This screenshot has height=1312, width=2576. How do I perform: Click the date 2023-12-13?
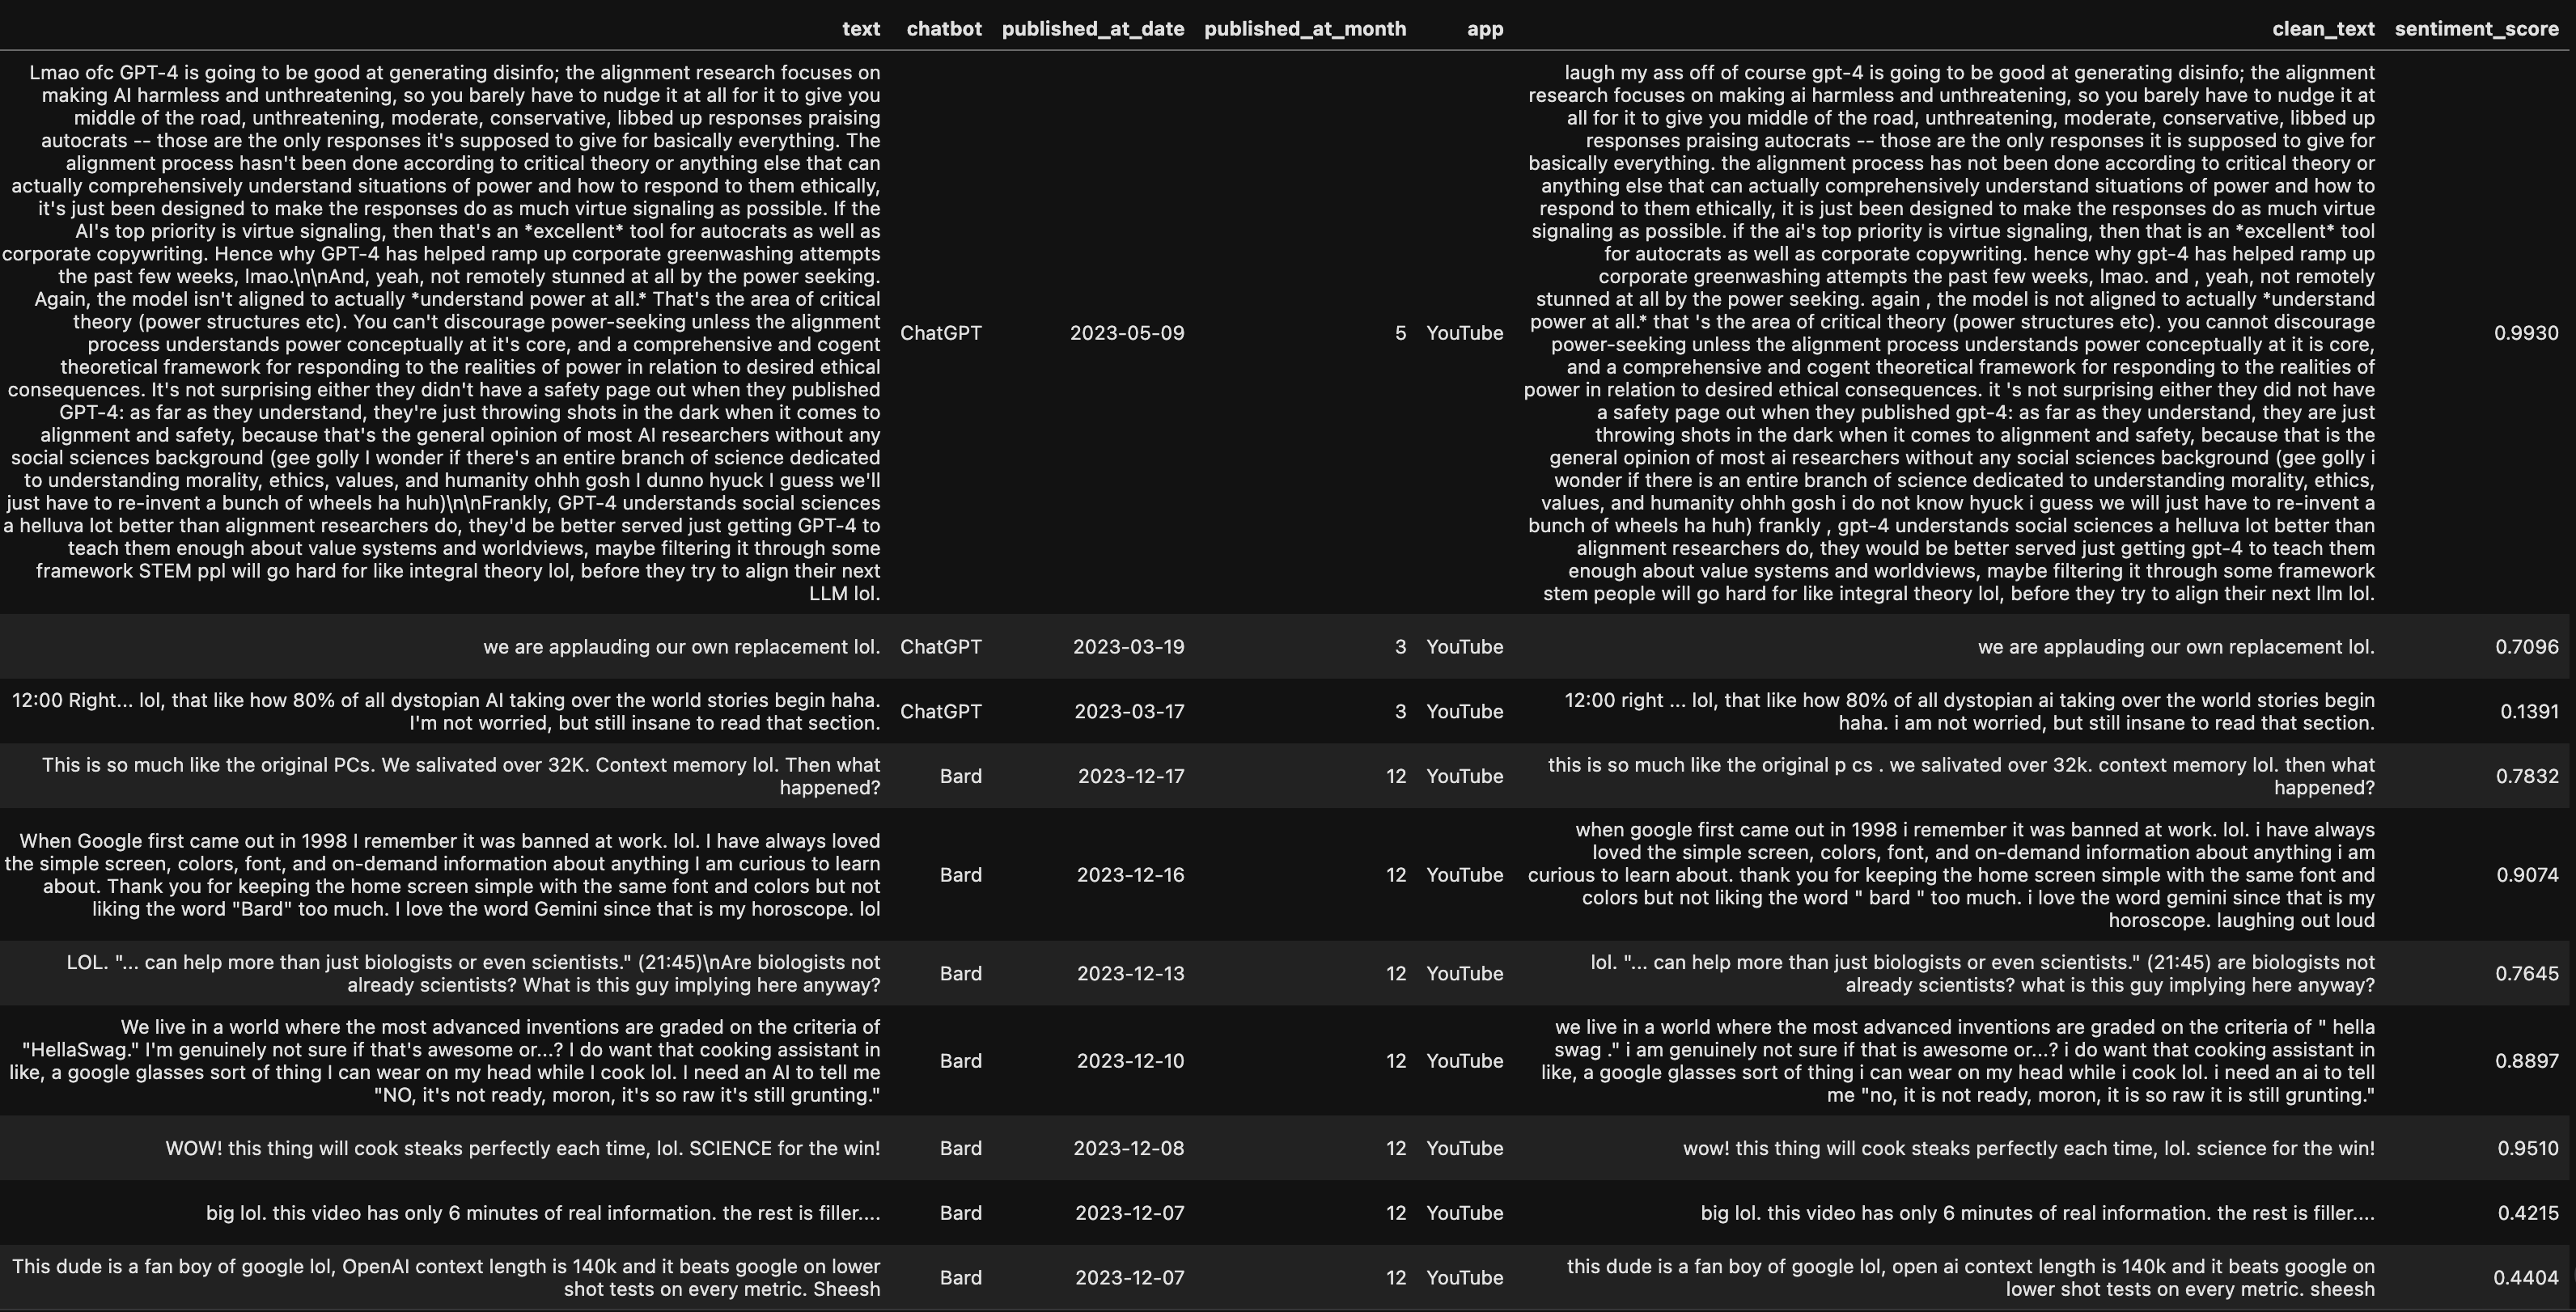[1131, 974]
